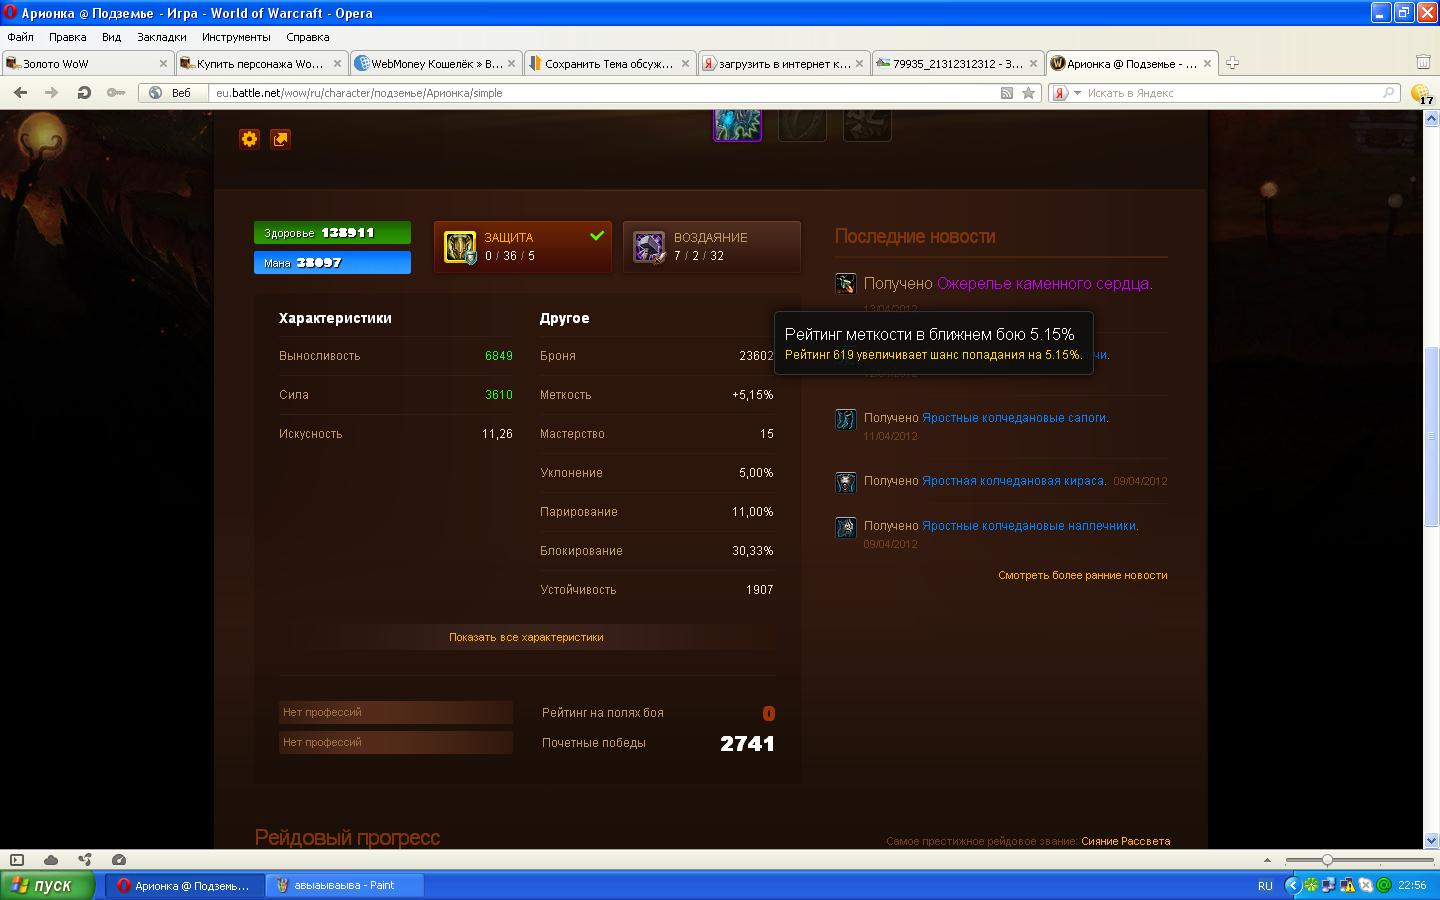Open the Сияние Рассвета title link
Viewport: 1440px width, 900px height.
point(1125,841)
